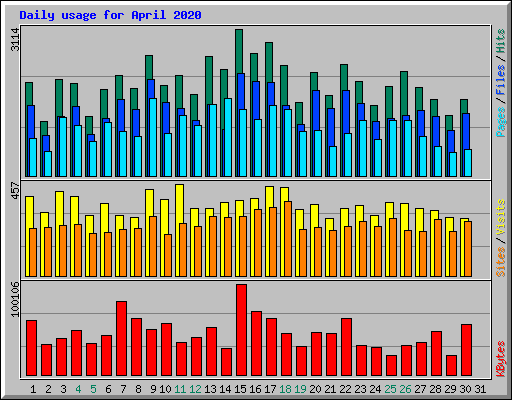512x400 pixels.
Task: Click the cyan Pages bar for day 14
Action: tap(228, 137)
